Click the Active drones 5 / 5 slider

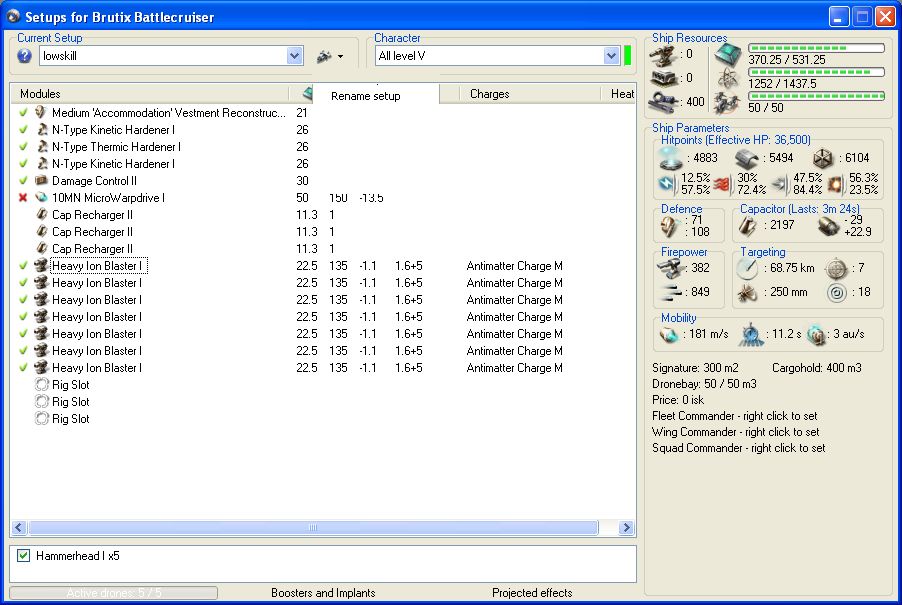(114, 593)
